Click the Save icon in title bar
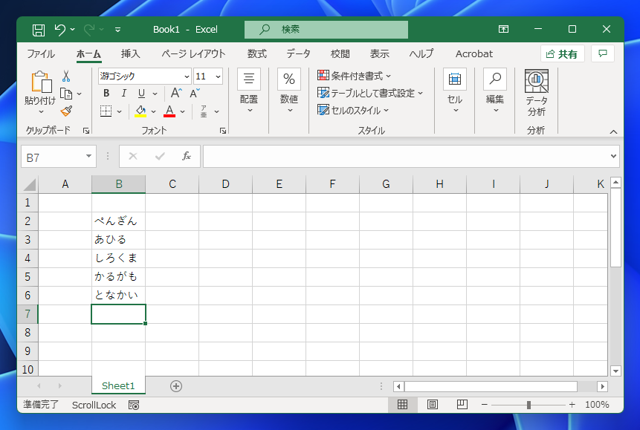This screenshot has width=640, height=430. pyautogui.click(x=38, y=30)
